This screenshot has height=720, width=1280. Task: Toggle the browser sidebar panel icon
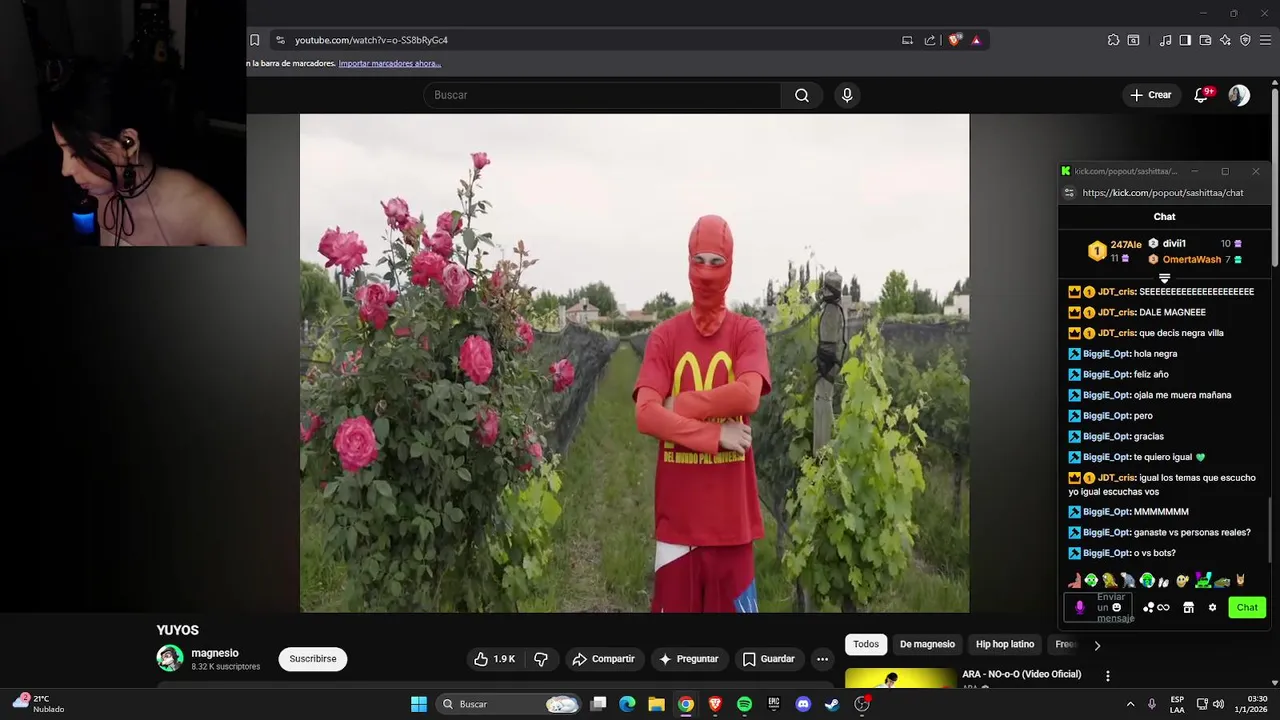1185,40
